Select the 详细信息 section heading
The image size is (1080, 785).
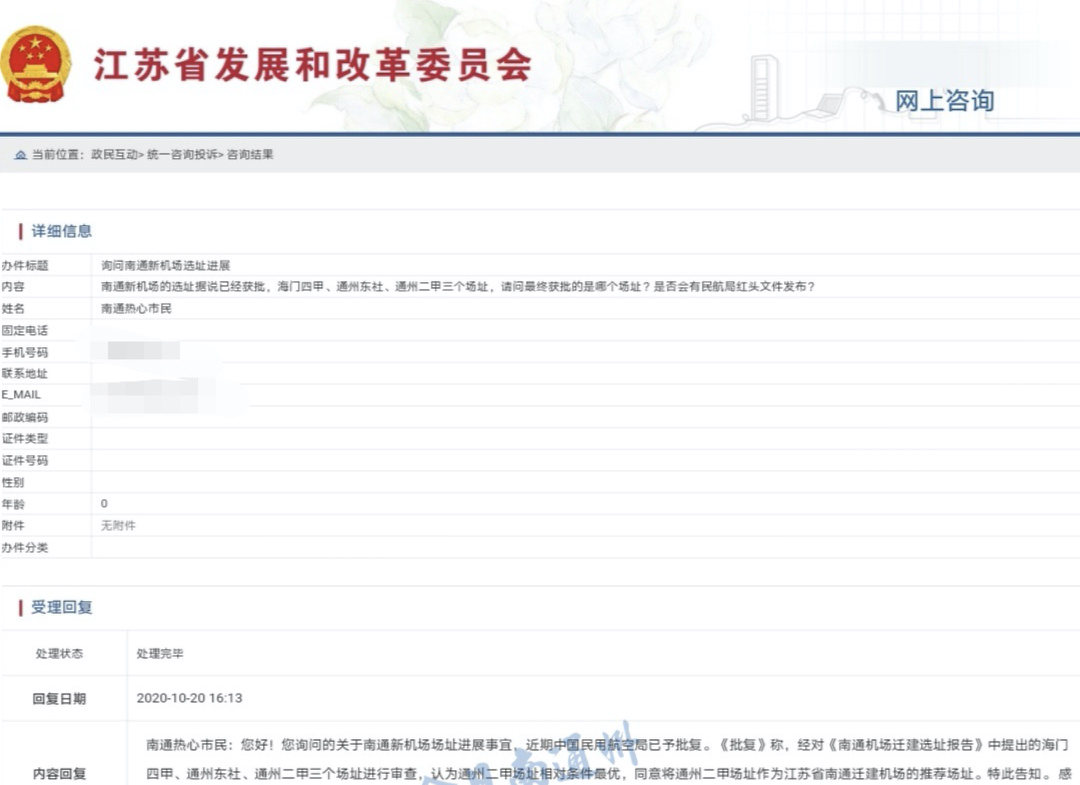[x=62, y=231]
